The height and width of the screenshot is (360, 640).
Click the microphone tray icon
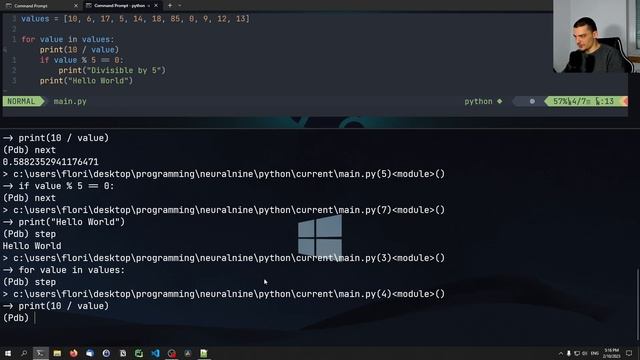(x=569, y=353)
